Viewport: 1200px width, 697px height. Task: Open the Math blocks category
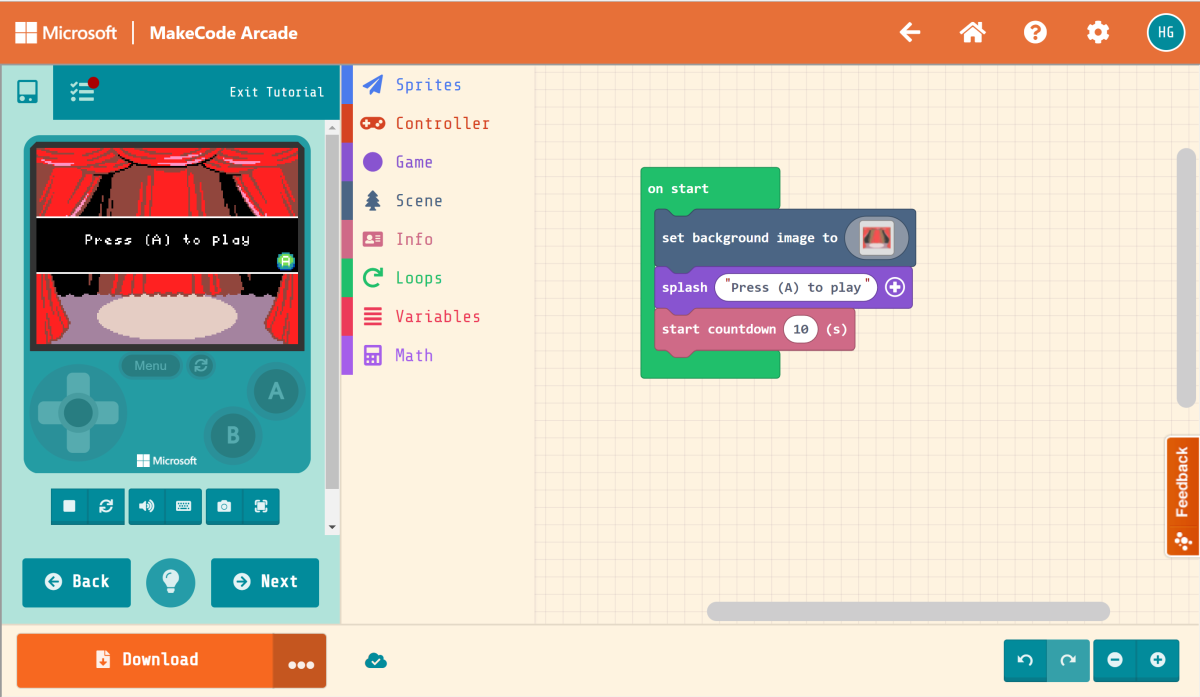tap(416, 355)
